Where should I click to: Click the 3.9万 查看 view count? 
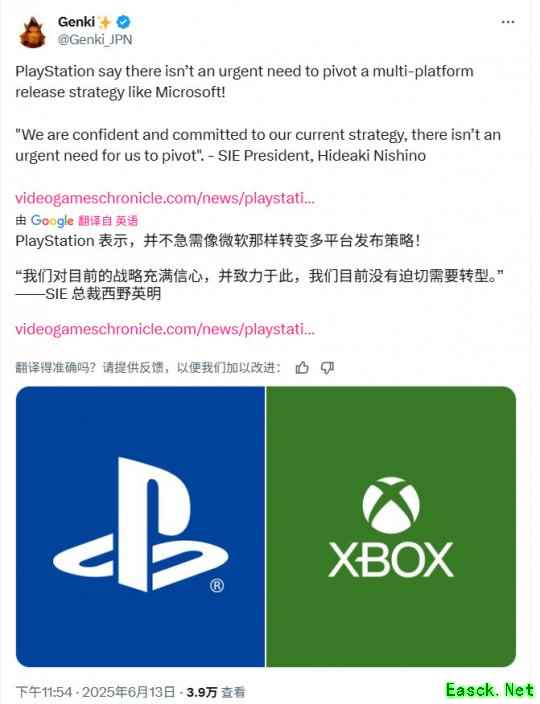pos(216,692)
